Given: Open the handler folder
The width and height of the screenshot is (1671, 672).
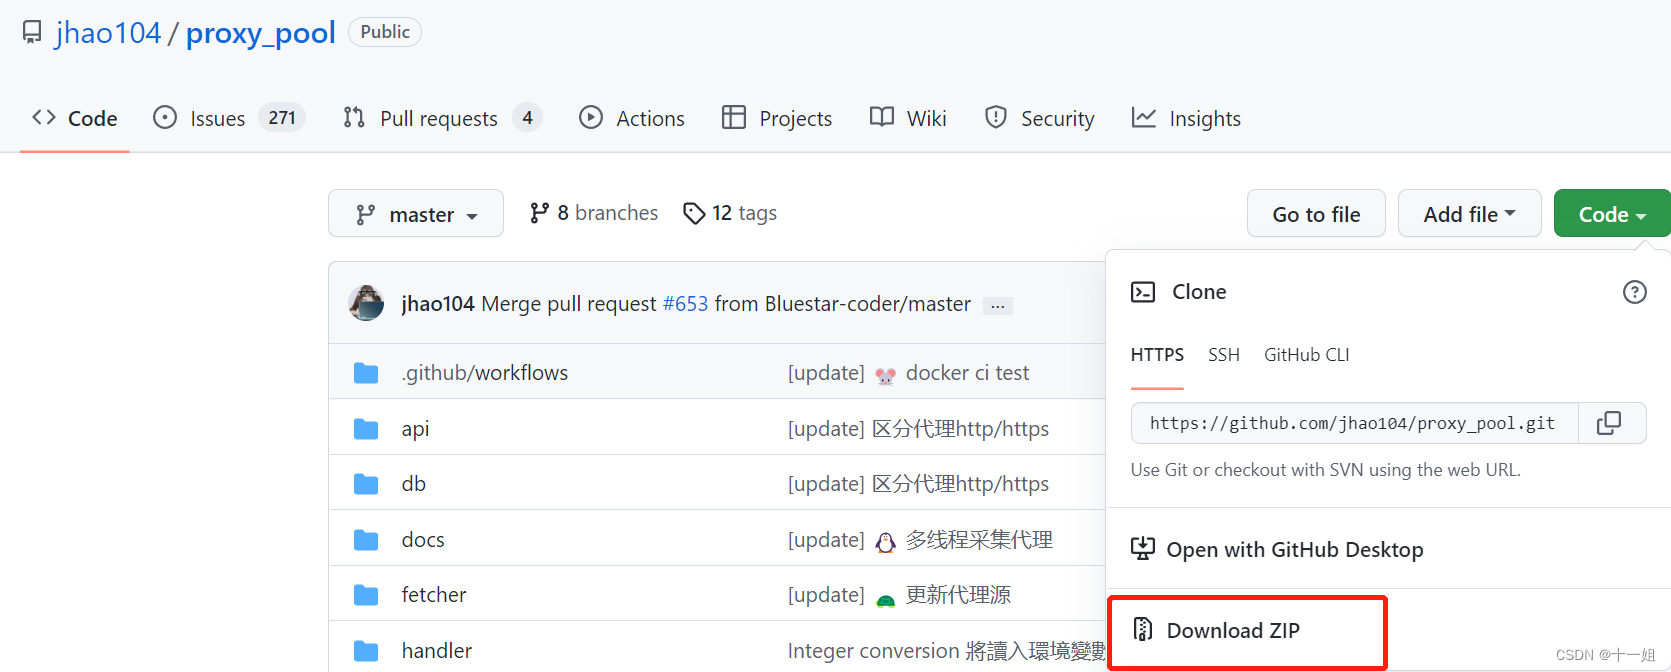Looking at the screenshot, I should (437, 651).
